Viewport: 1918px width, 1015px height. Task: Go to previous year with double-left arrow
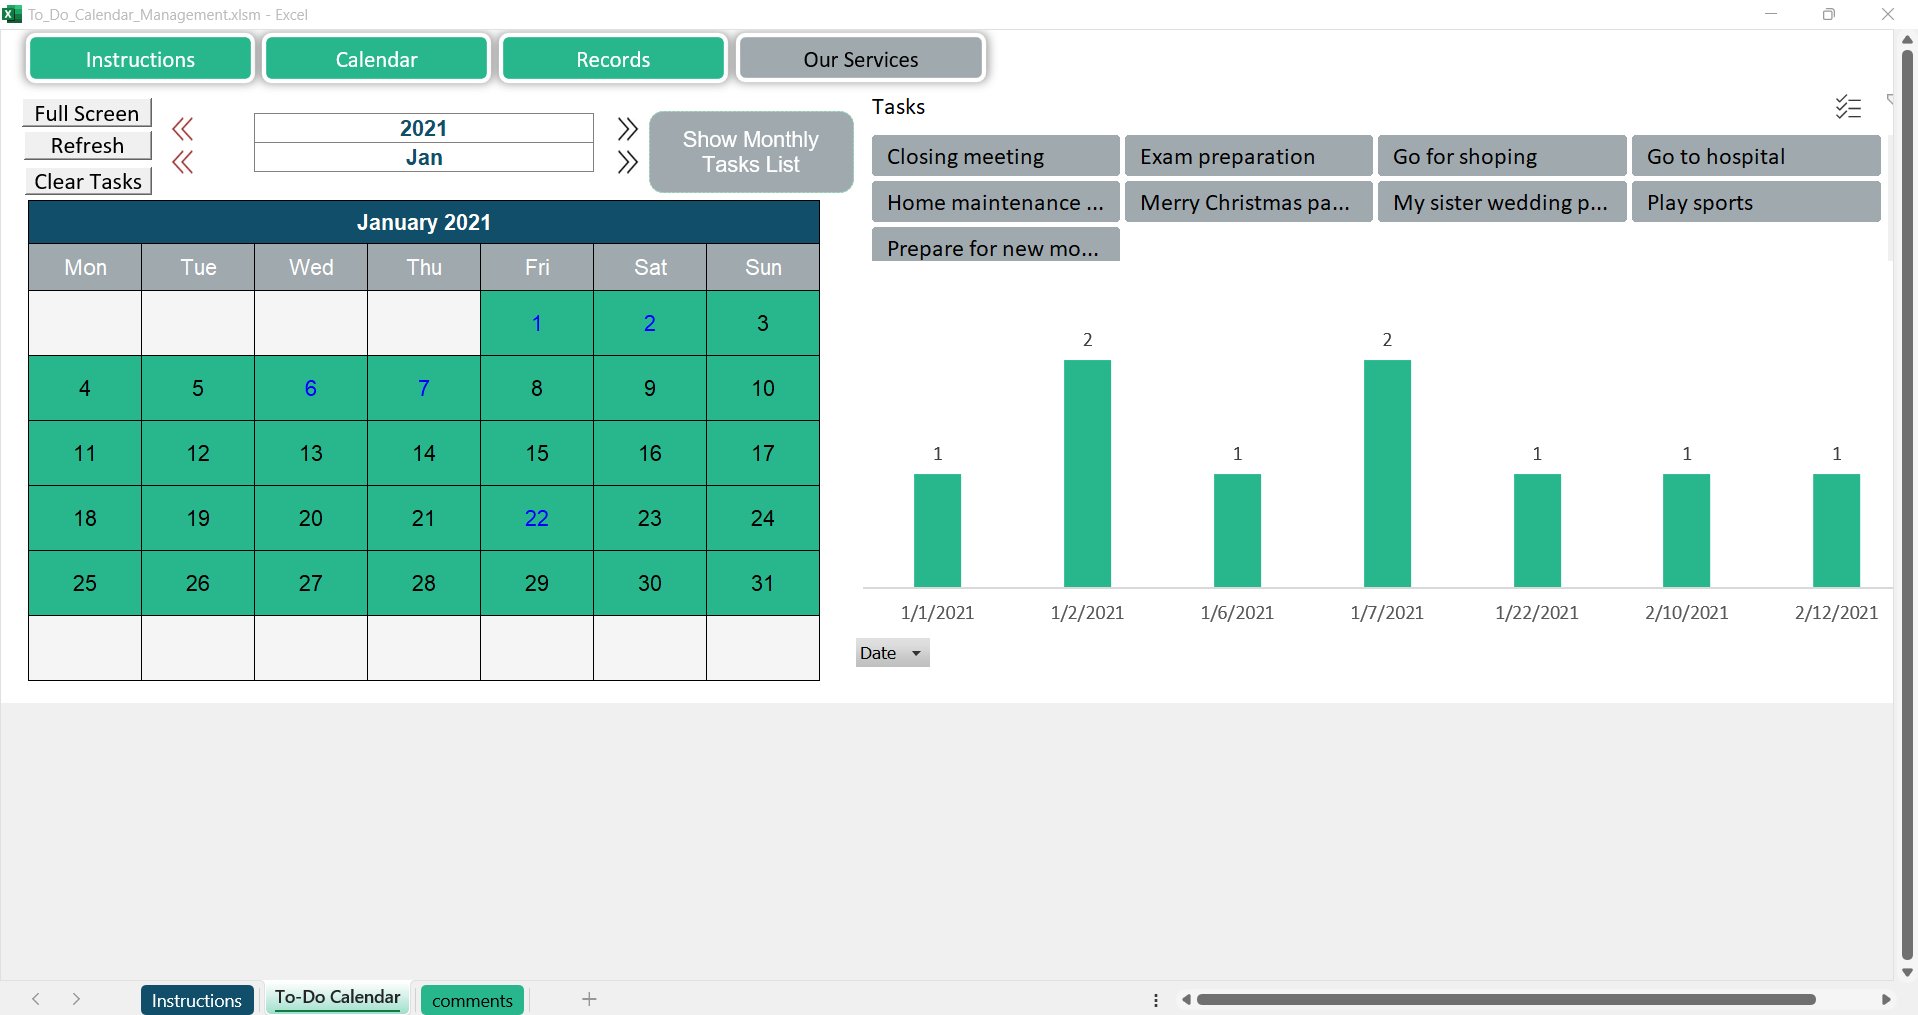pos(182,129)
